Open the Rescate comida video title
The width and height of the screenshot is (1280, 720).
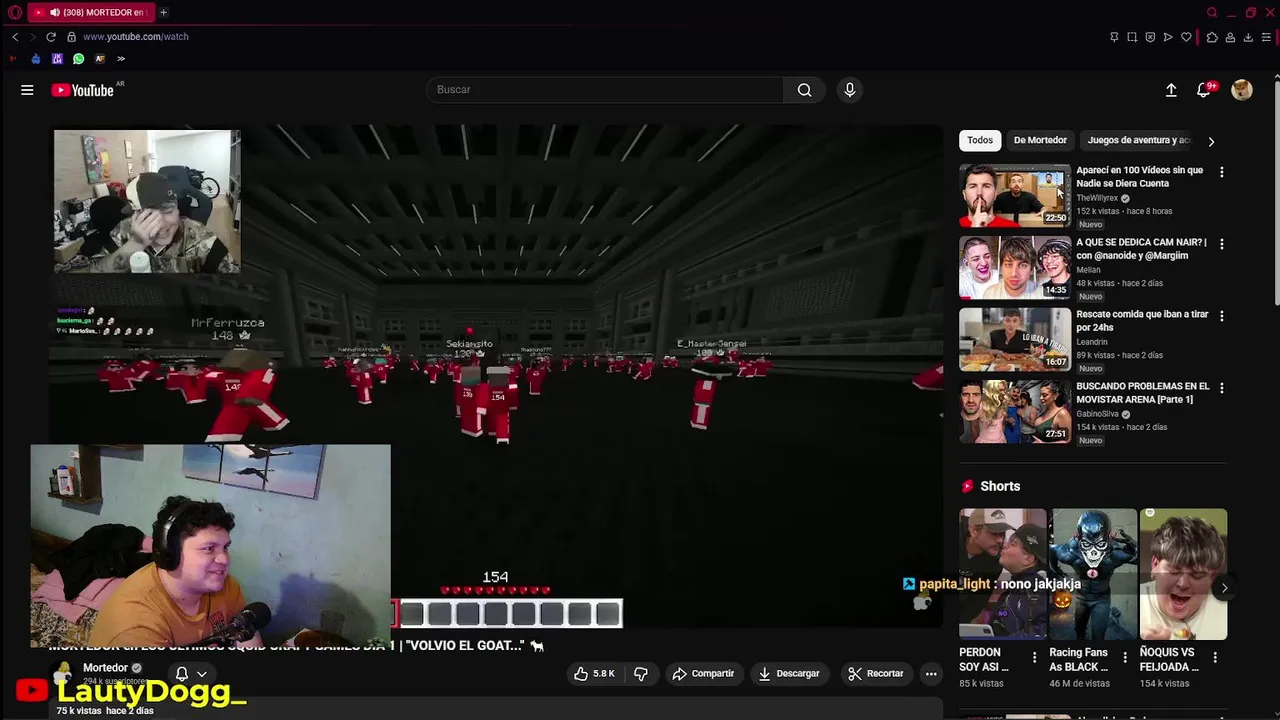1142,321
